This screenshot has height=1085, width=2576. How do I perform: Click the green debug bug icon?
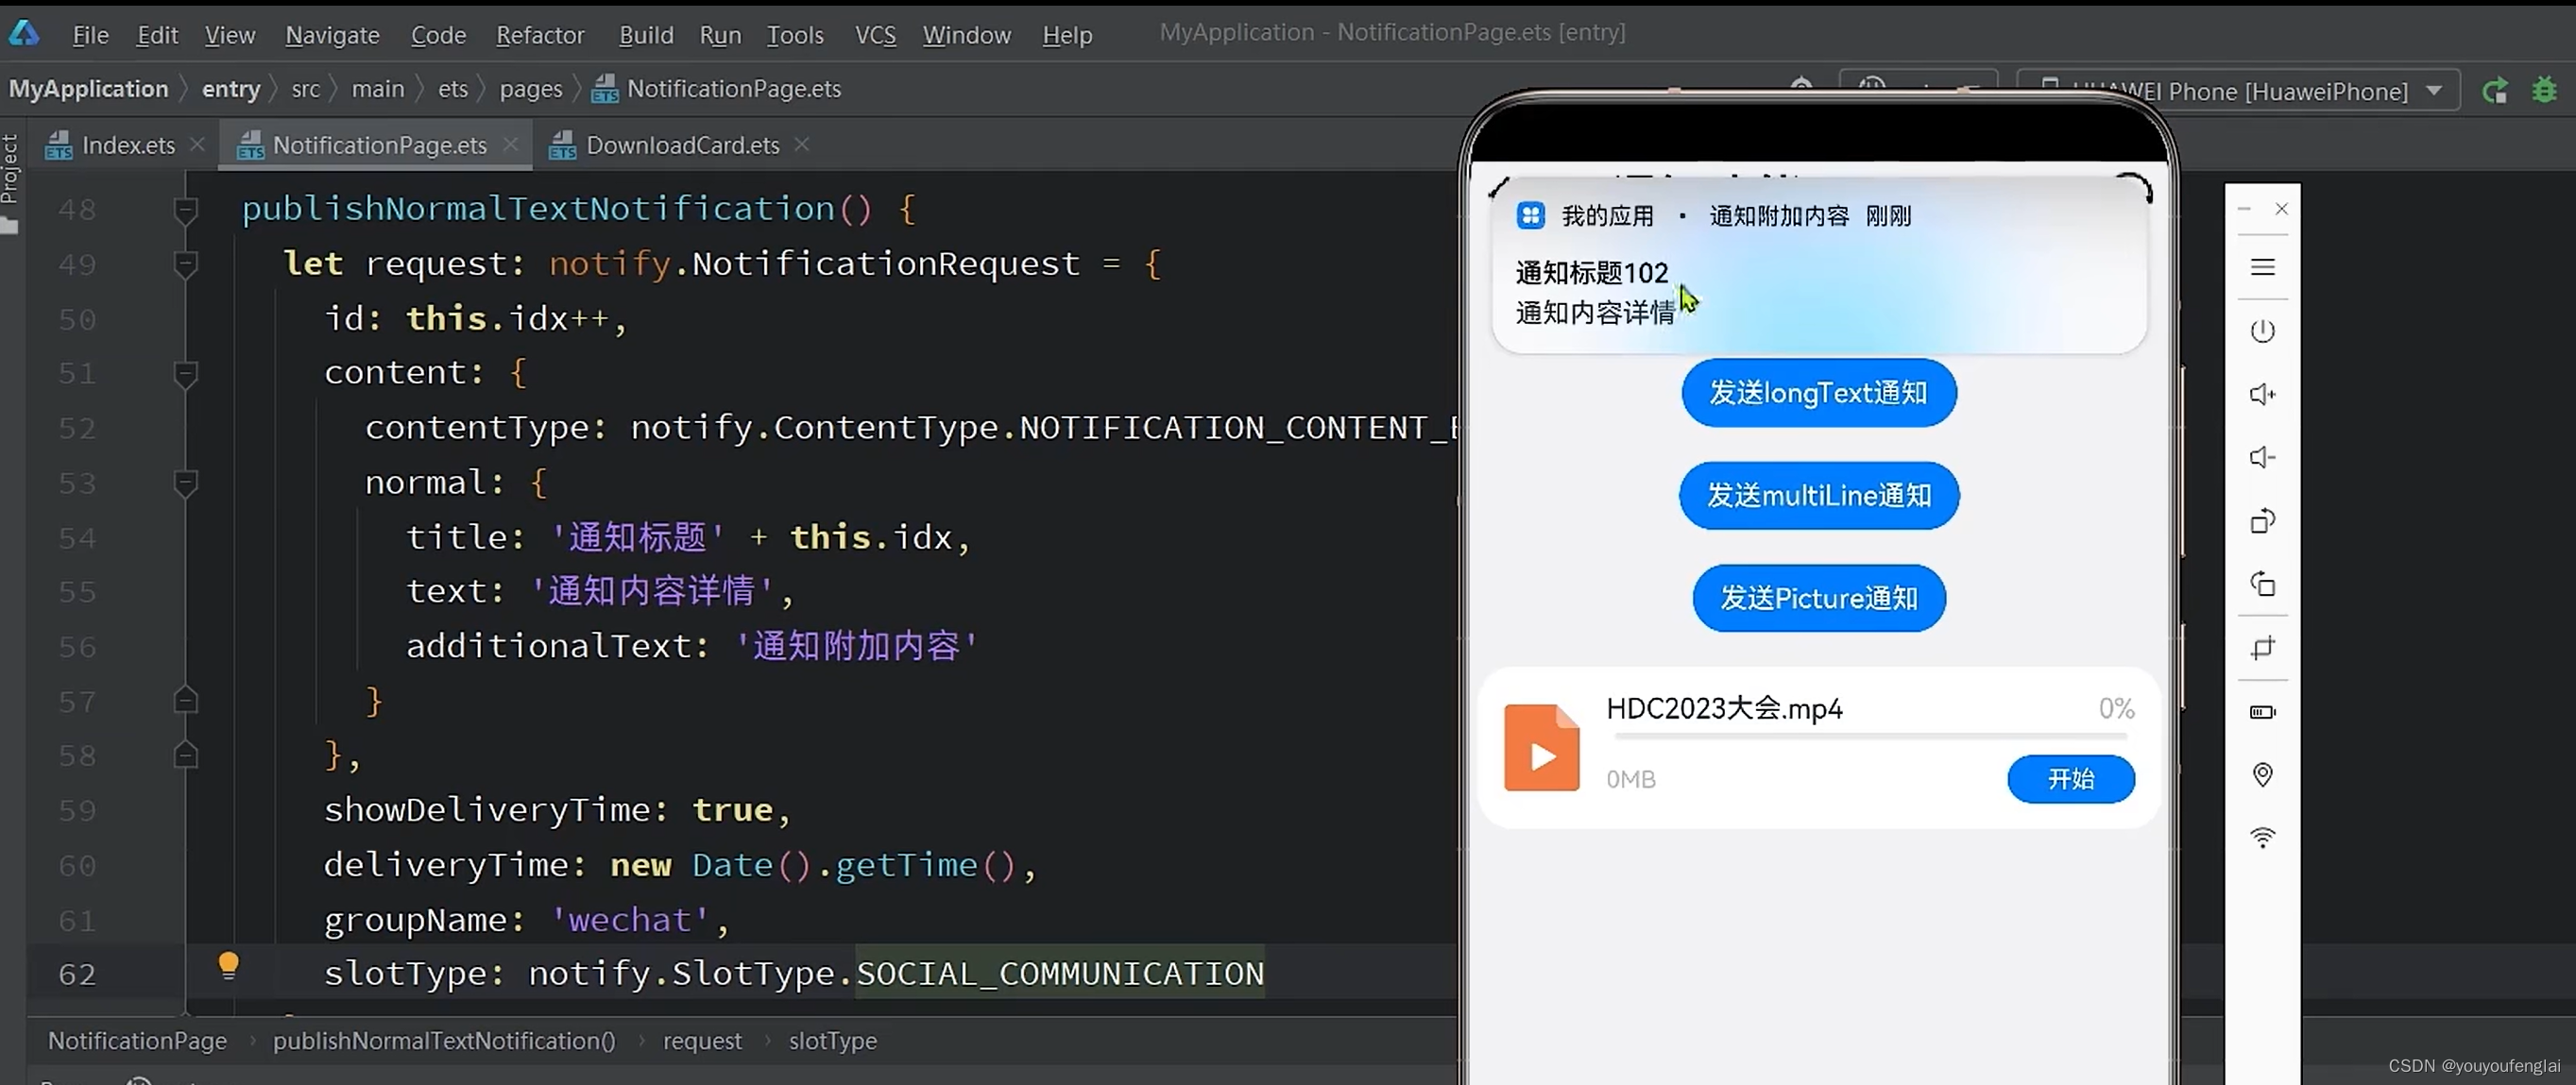point(2544,90)
